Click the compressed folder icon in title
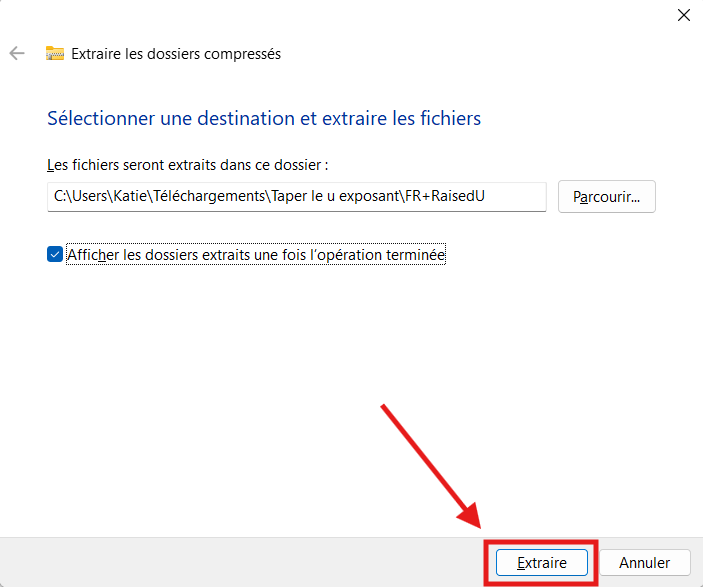The image size is (703, 587). coord(55,54)
